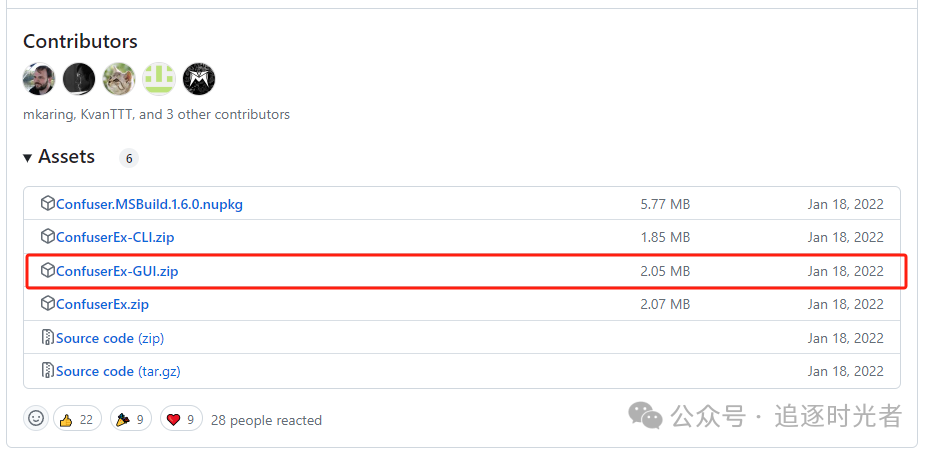The height and width of the screenshot is (453, 932).
Task: Collapse the Assets section triangle
Action: [x=28, y=158]
